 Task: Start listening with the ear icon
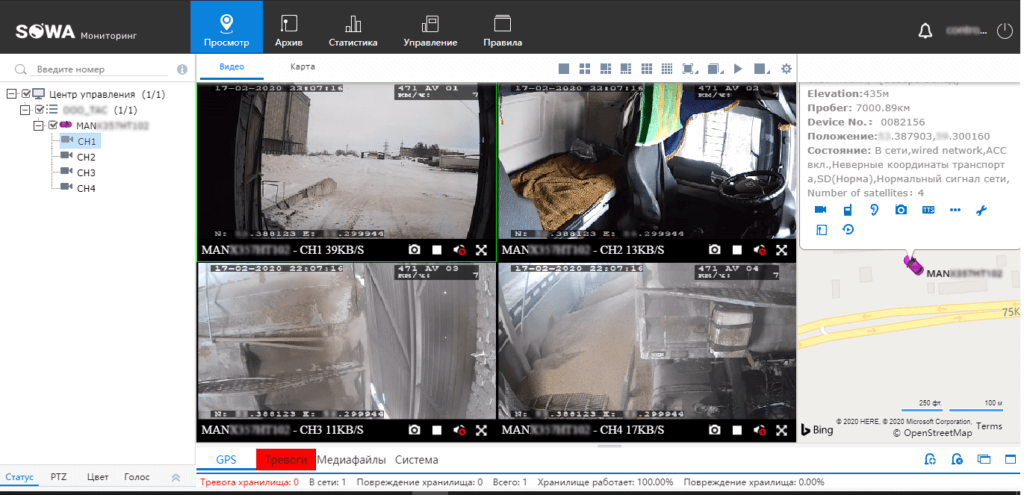(874, 210)
